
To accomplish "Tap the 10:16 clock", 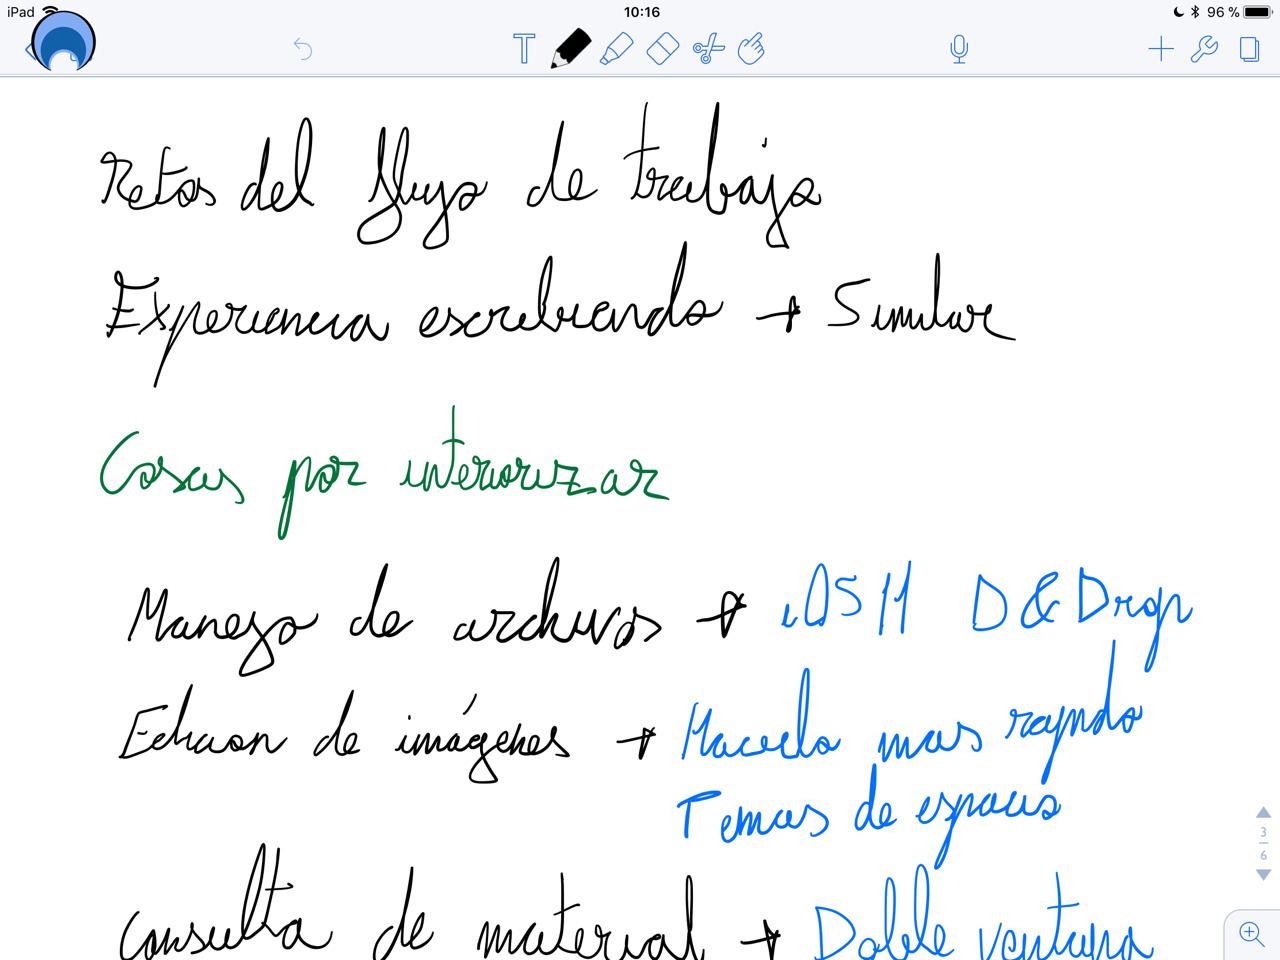I will click(x=641, y=12).
